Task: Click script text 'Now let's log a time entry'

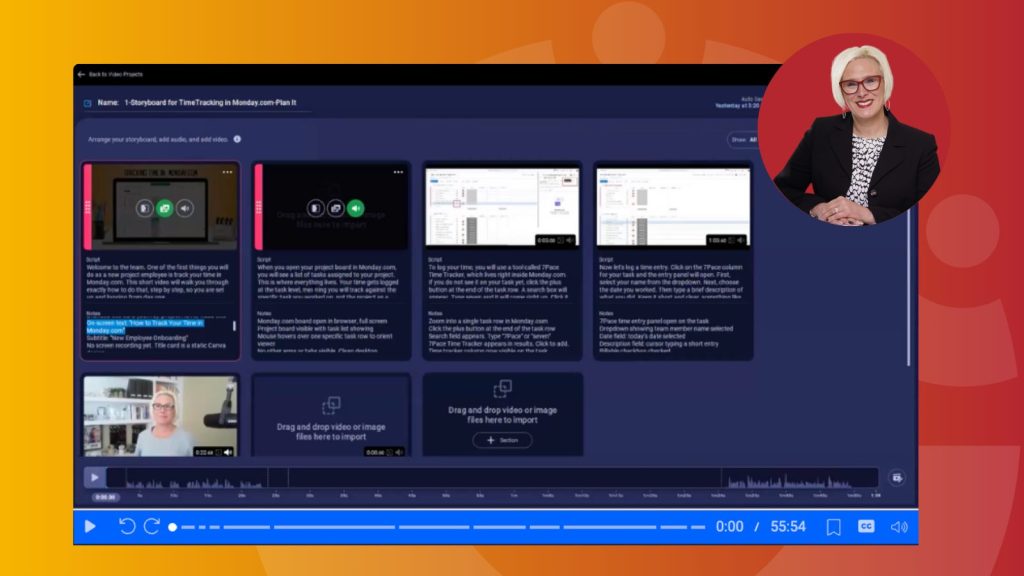Action: (670, 281)
